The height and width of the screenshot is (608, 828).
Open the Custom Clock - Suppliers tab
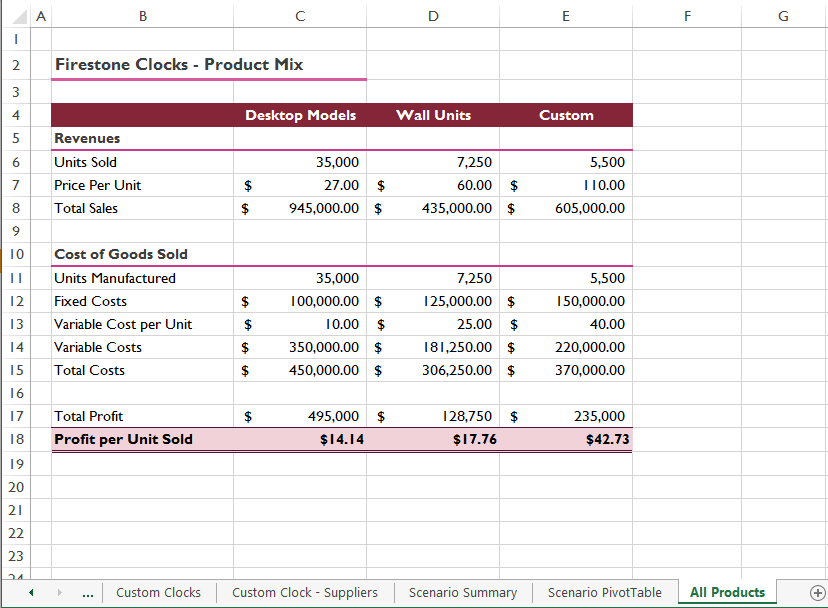[305, 593]
